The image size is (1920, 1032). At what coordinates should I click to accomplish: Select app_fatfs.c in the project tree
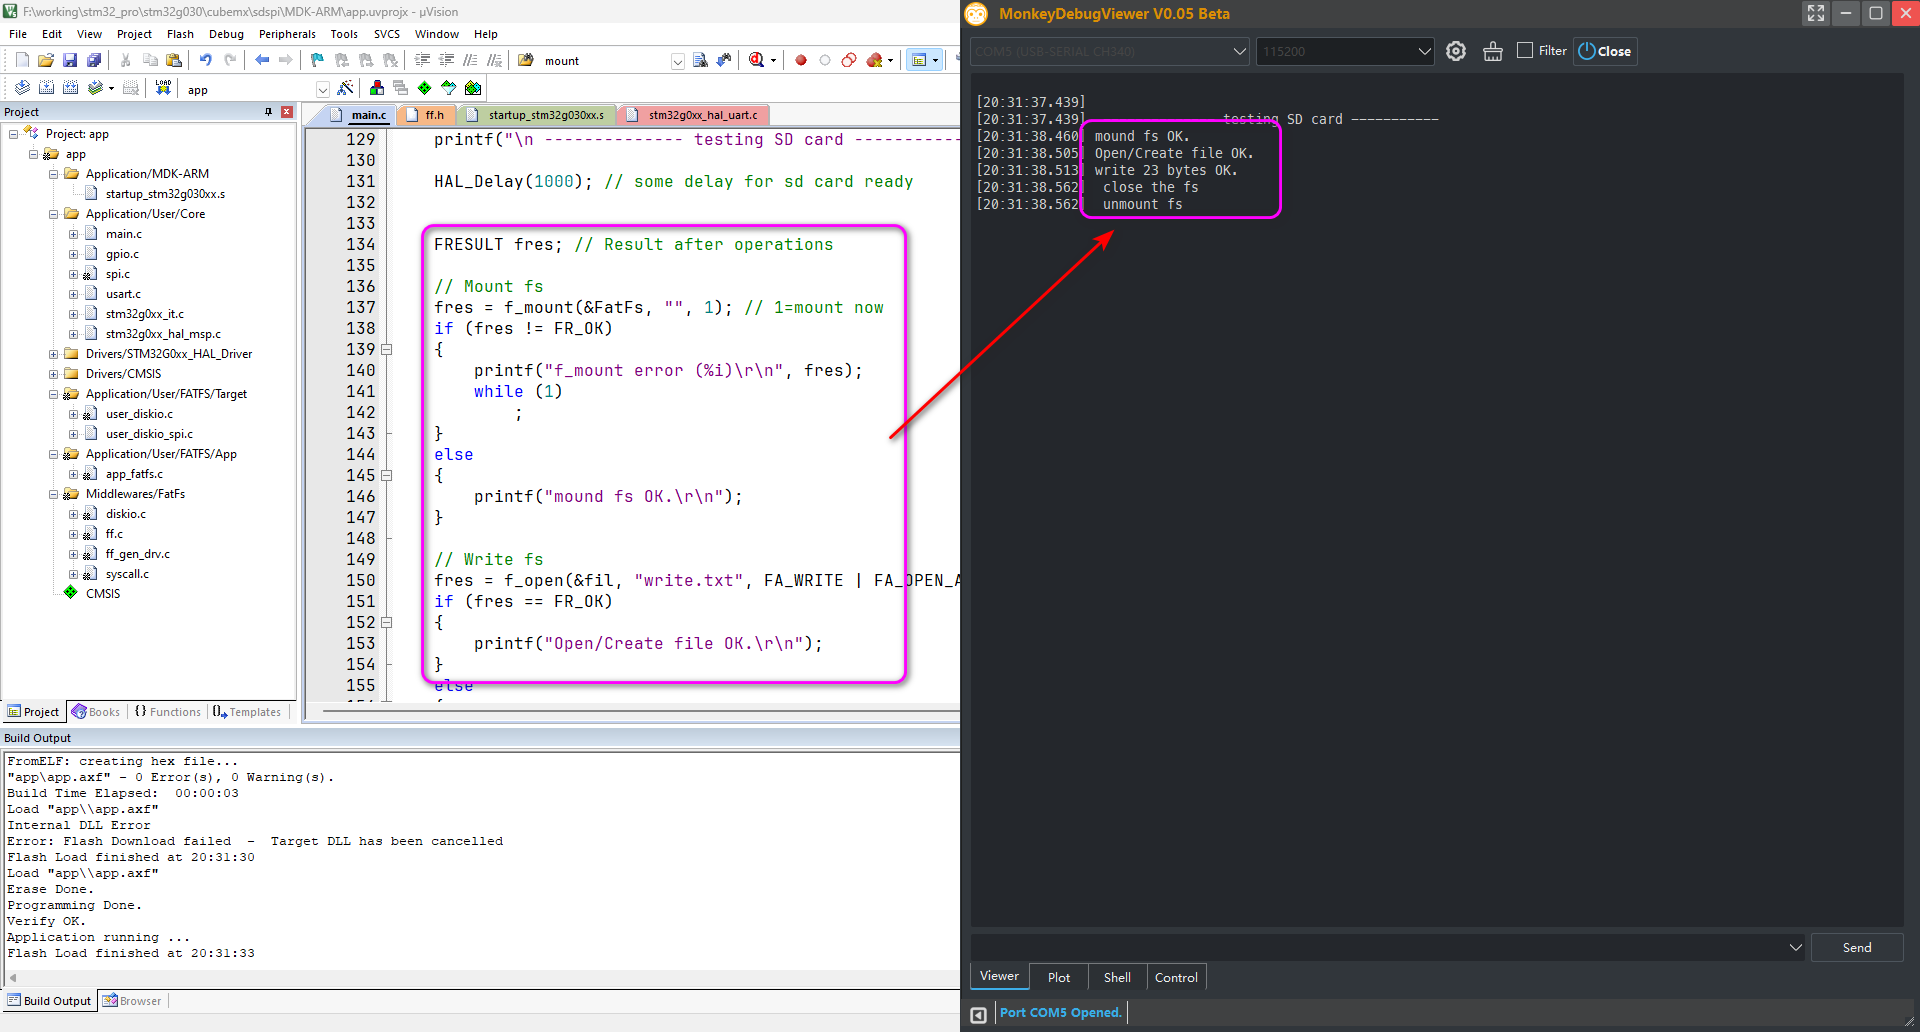click(134, 474)
